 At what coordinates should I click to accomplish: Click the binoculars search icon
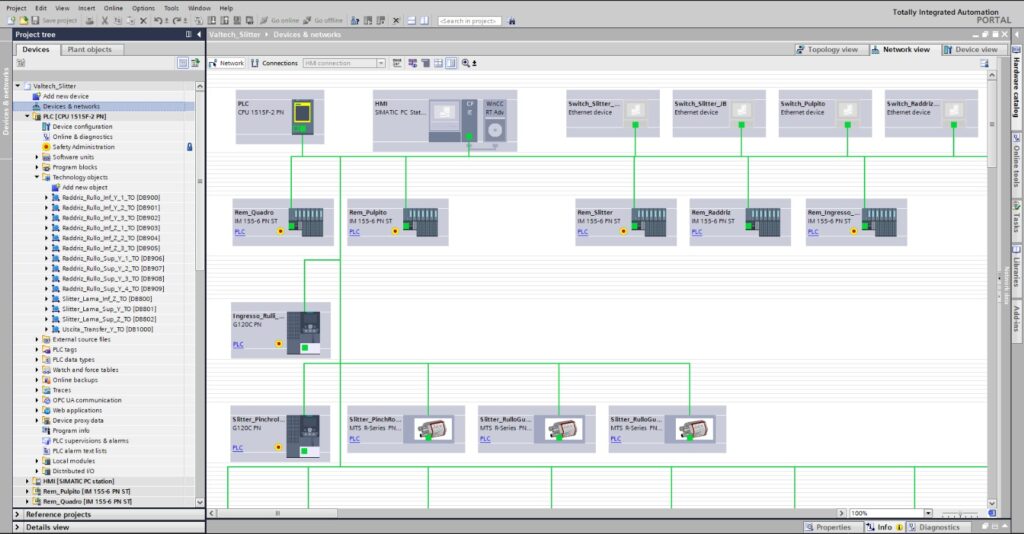pyautogui.click(x=511, y=21)
